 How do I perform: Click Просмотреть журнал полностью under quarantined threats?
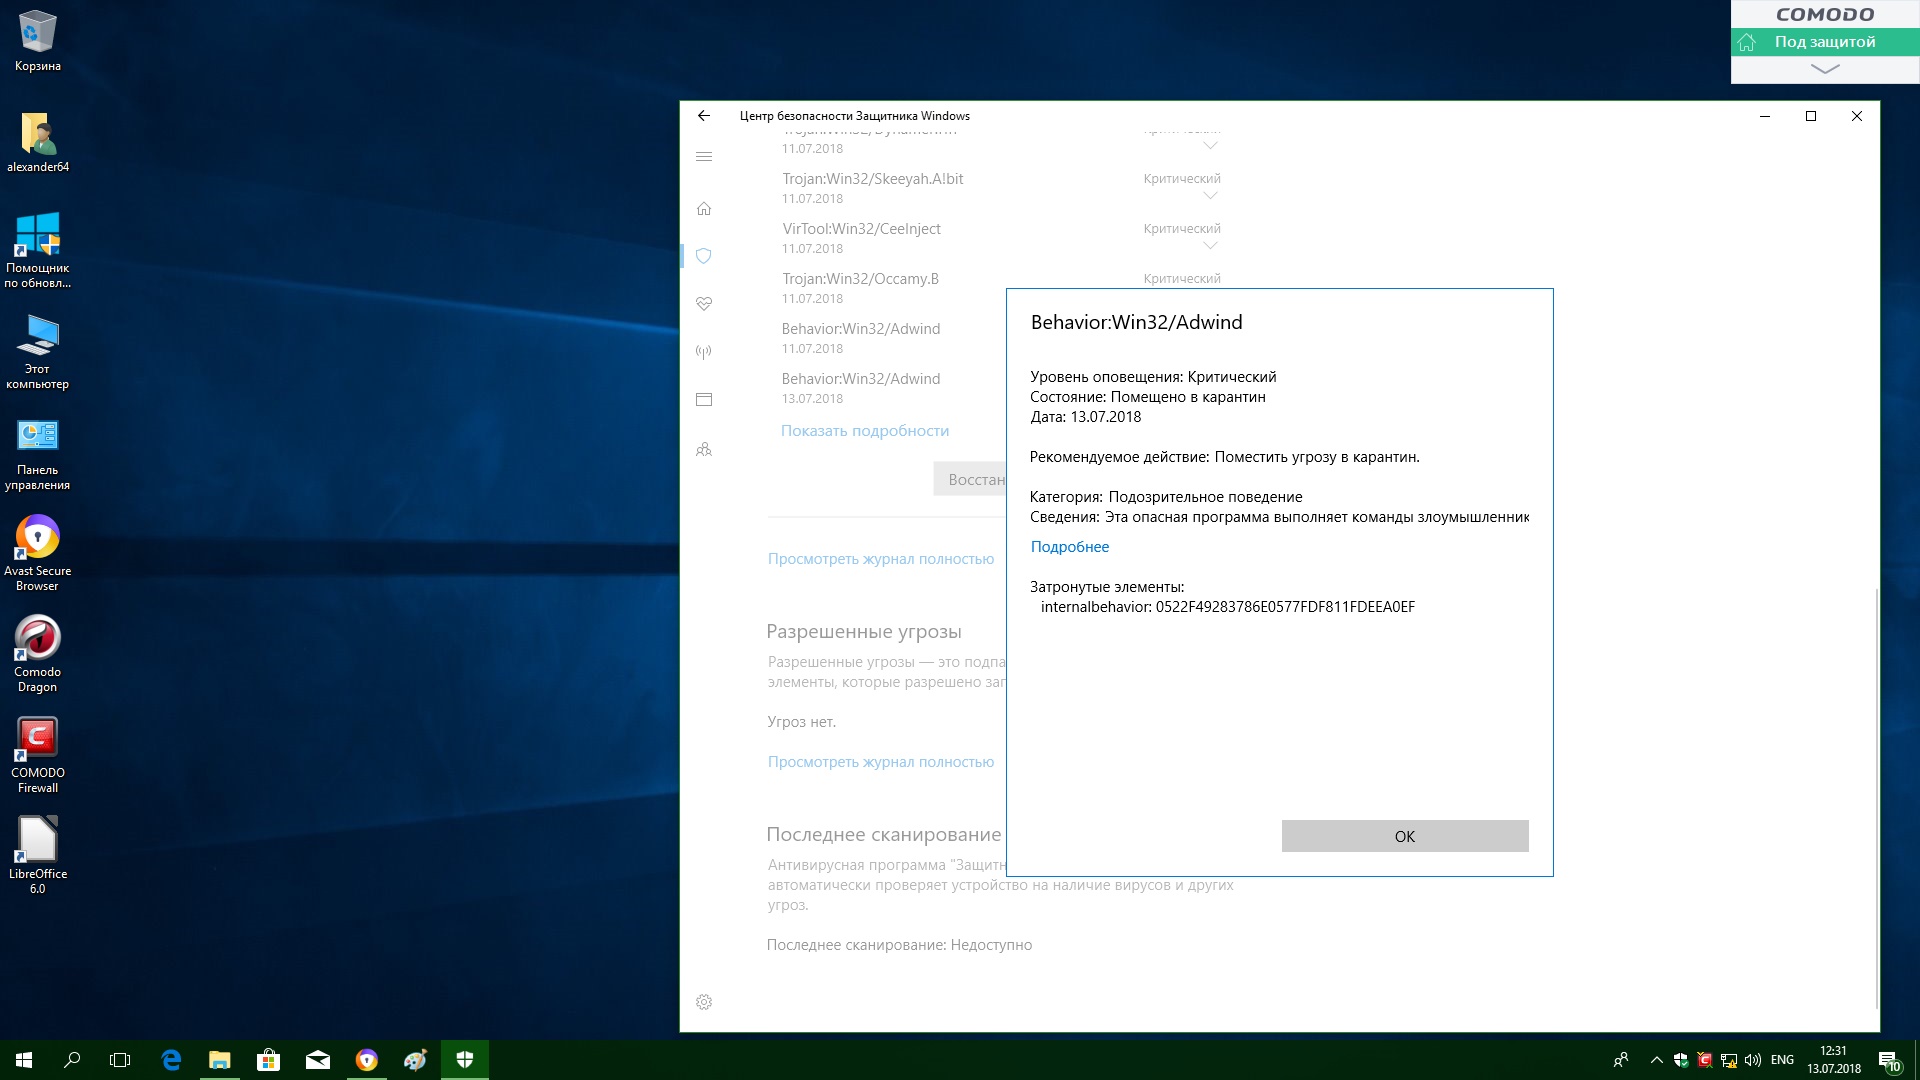(x=880, y=559)
